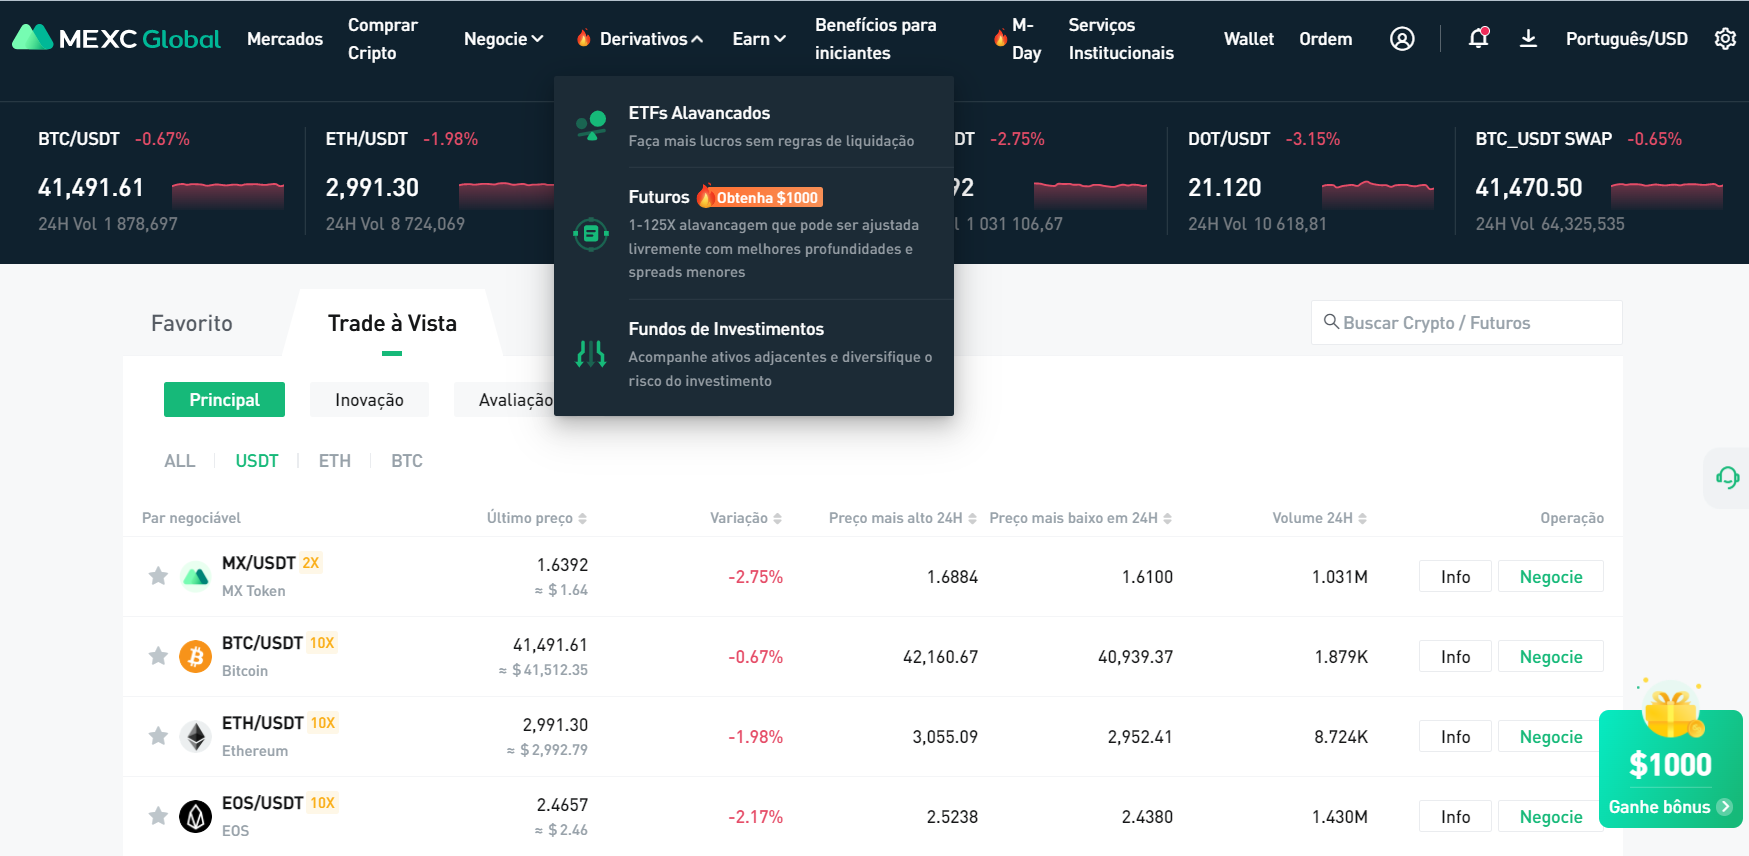This screenshot has height=856, width=1749.
Task: Favorite the EOS/USDT pair star
Action: 158,816
